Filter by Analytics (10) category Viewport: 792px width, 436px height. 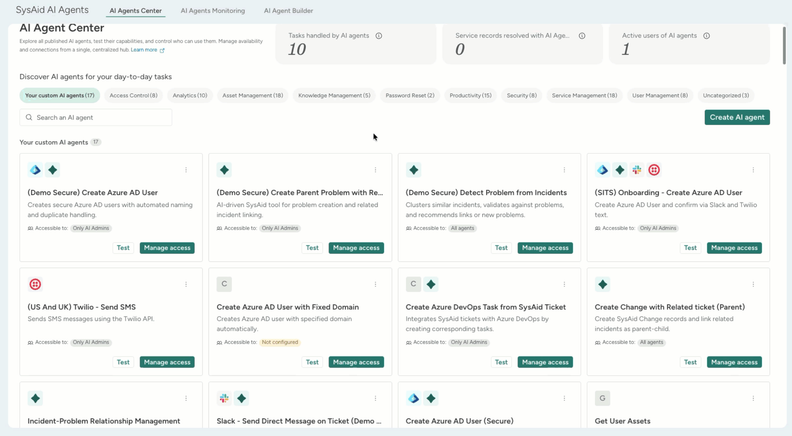point(190,95)
